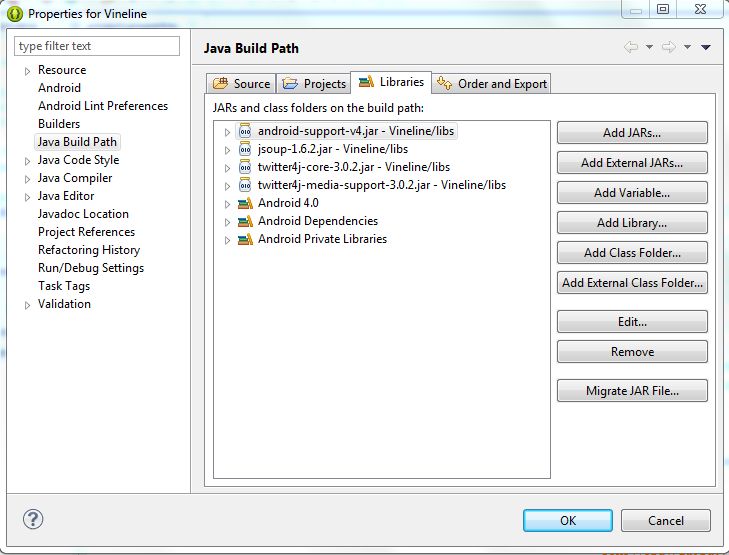Open Javadoc Location page

83,214
